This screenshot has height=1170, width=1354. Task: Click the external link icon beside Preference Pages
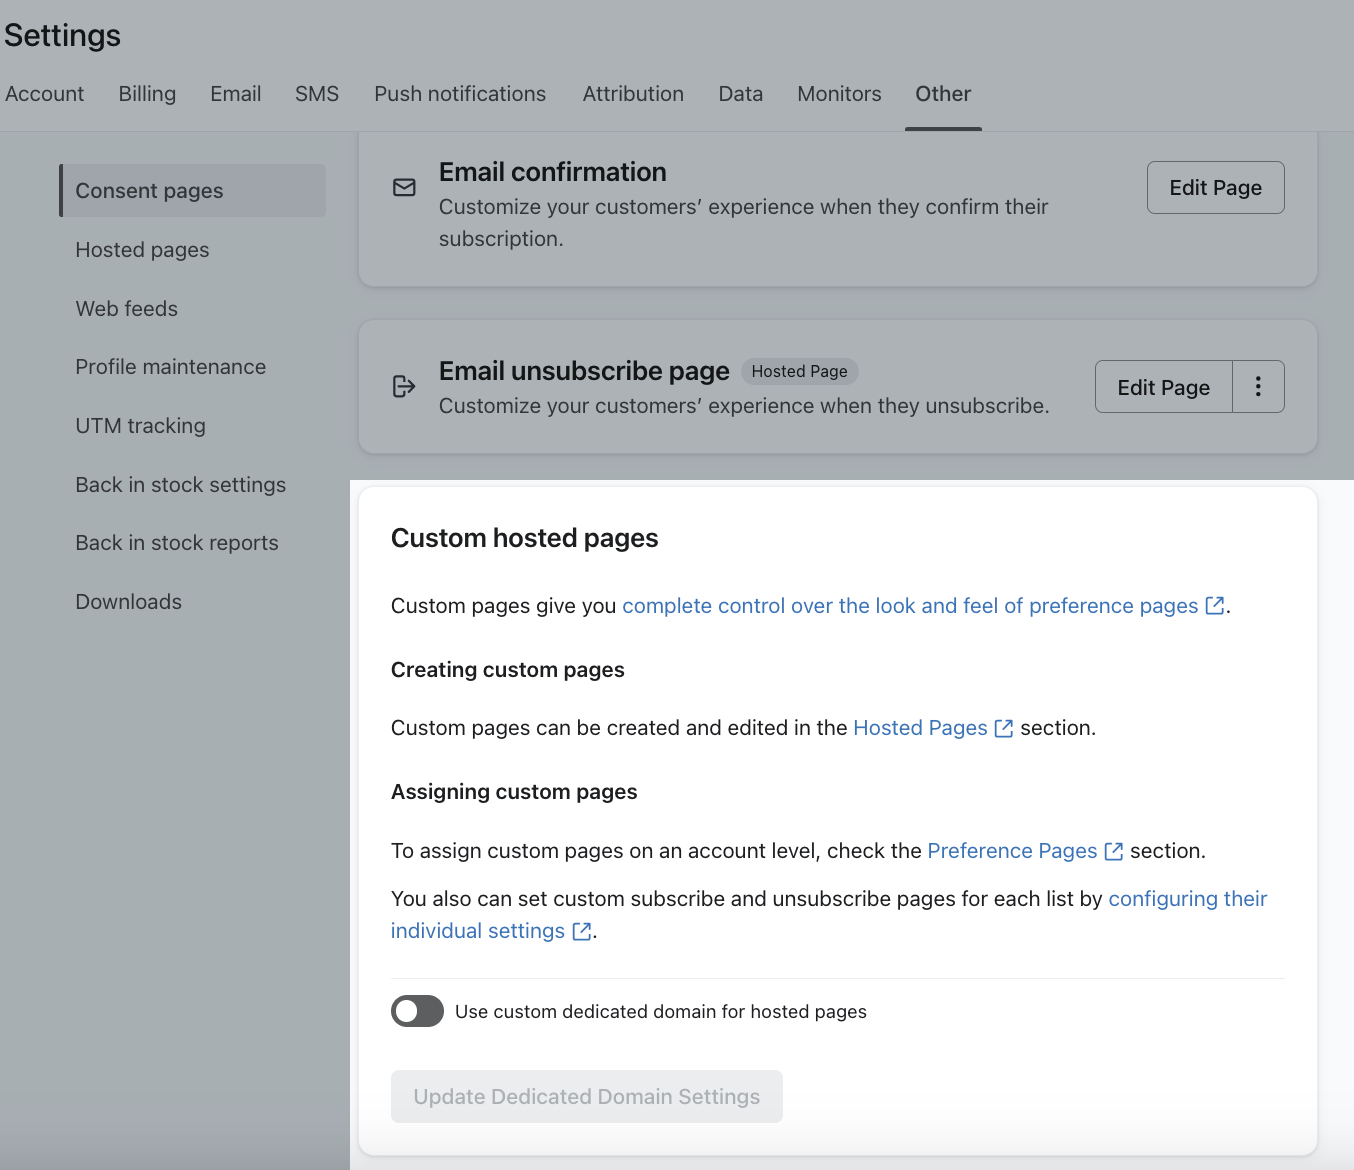(x=1114, y=851)
